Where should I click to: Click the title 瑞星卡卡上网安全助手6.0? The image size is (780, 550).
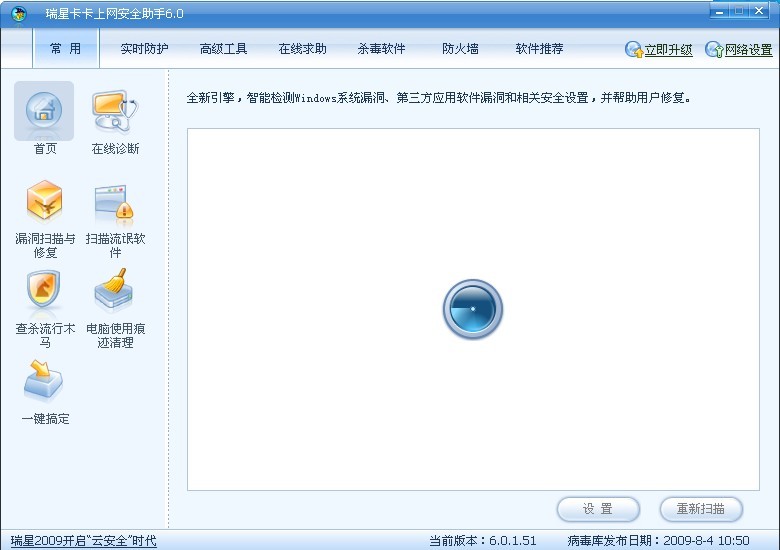pos(115,13)
